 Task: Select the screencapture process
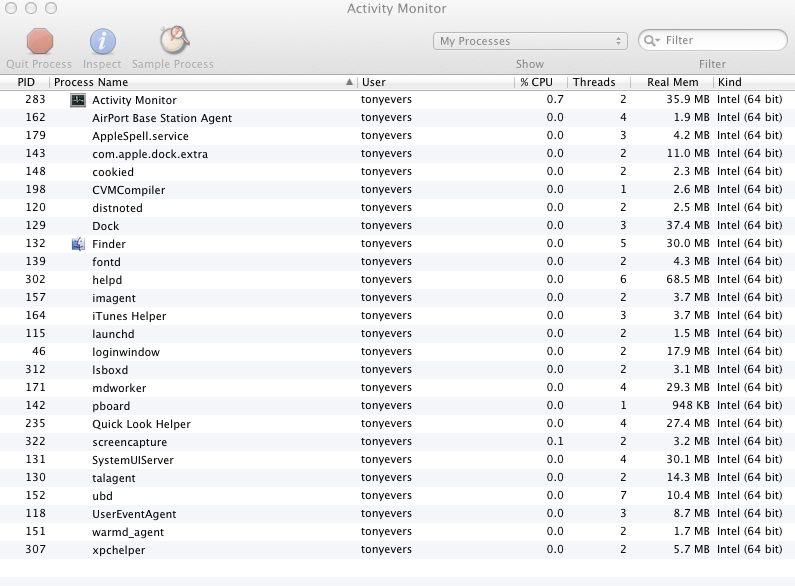[x=398, y=442]
